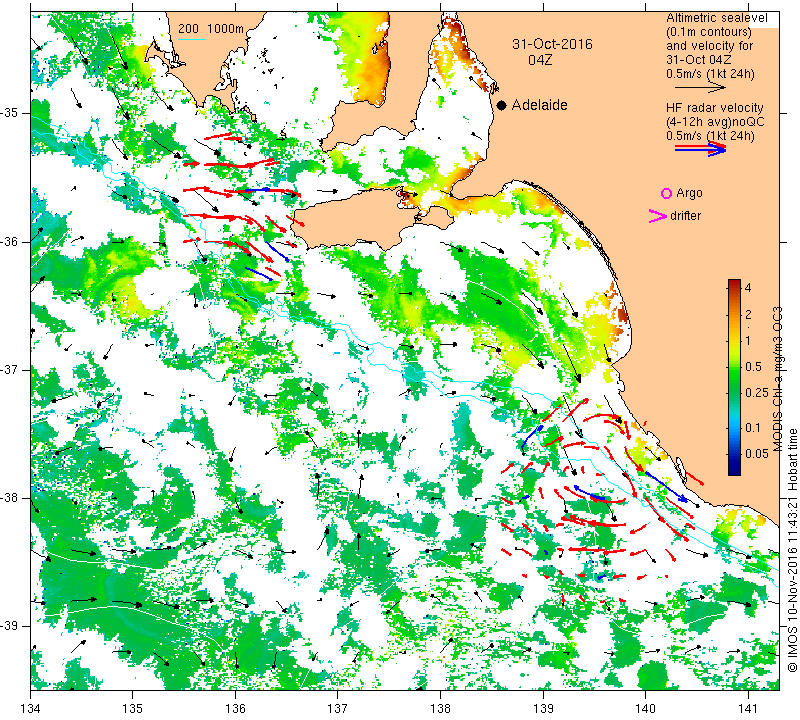Screen dimensions: 800x720
Task: Click the 'HF radar velocity' legend heading
Action: pyautogui.click(x=714, y=108)
